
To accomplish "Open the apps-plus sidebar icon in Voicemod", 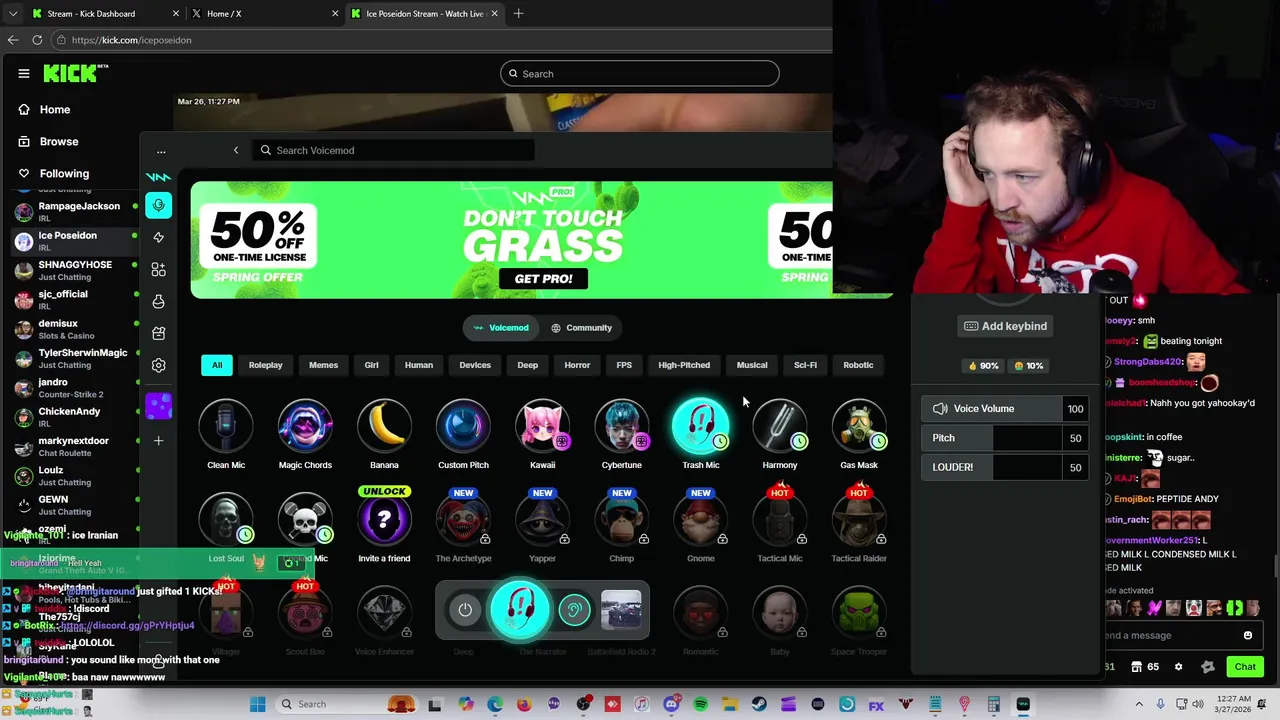I will pyautogui.click(x=158, y=269).
